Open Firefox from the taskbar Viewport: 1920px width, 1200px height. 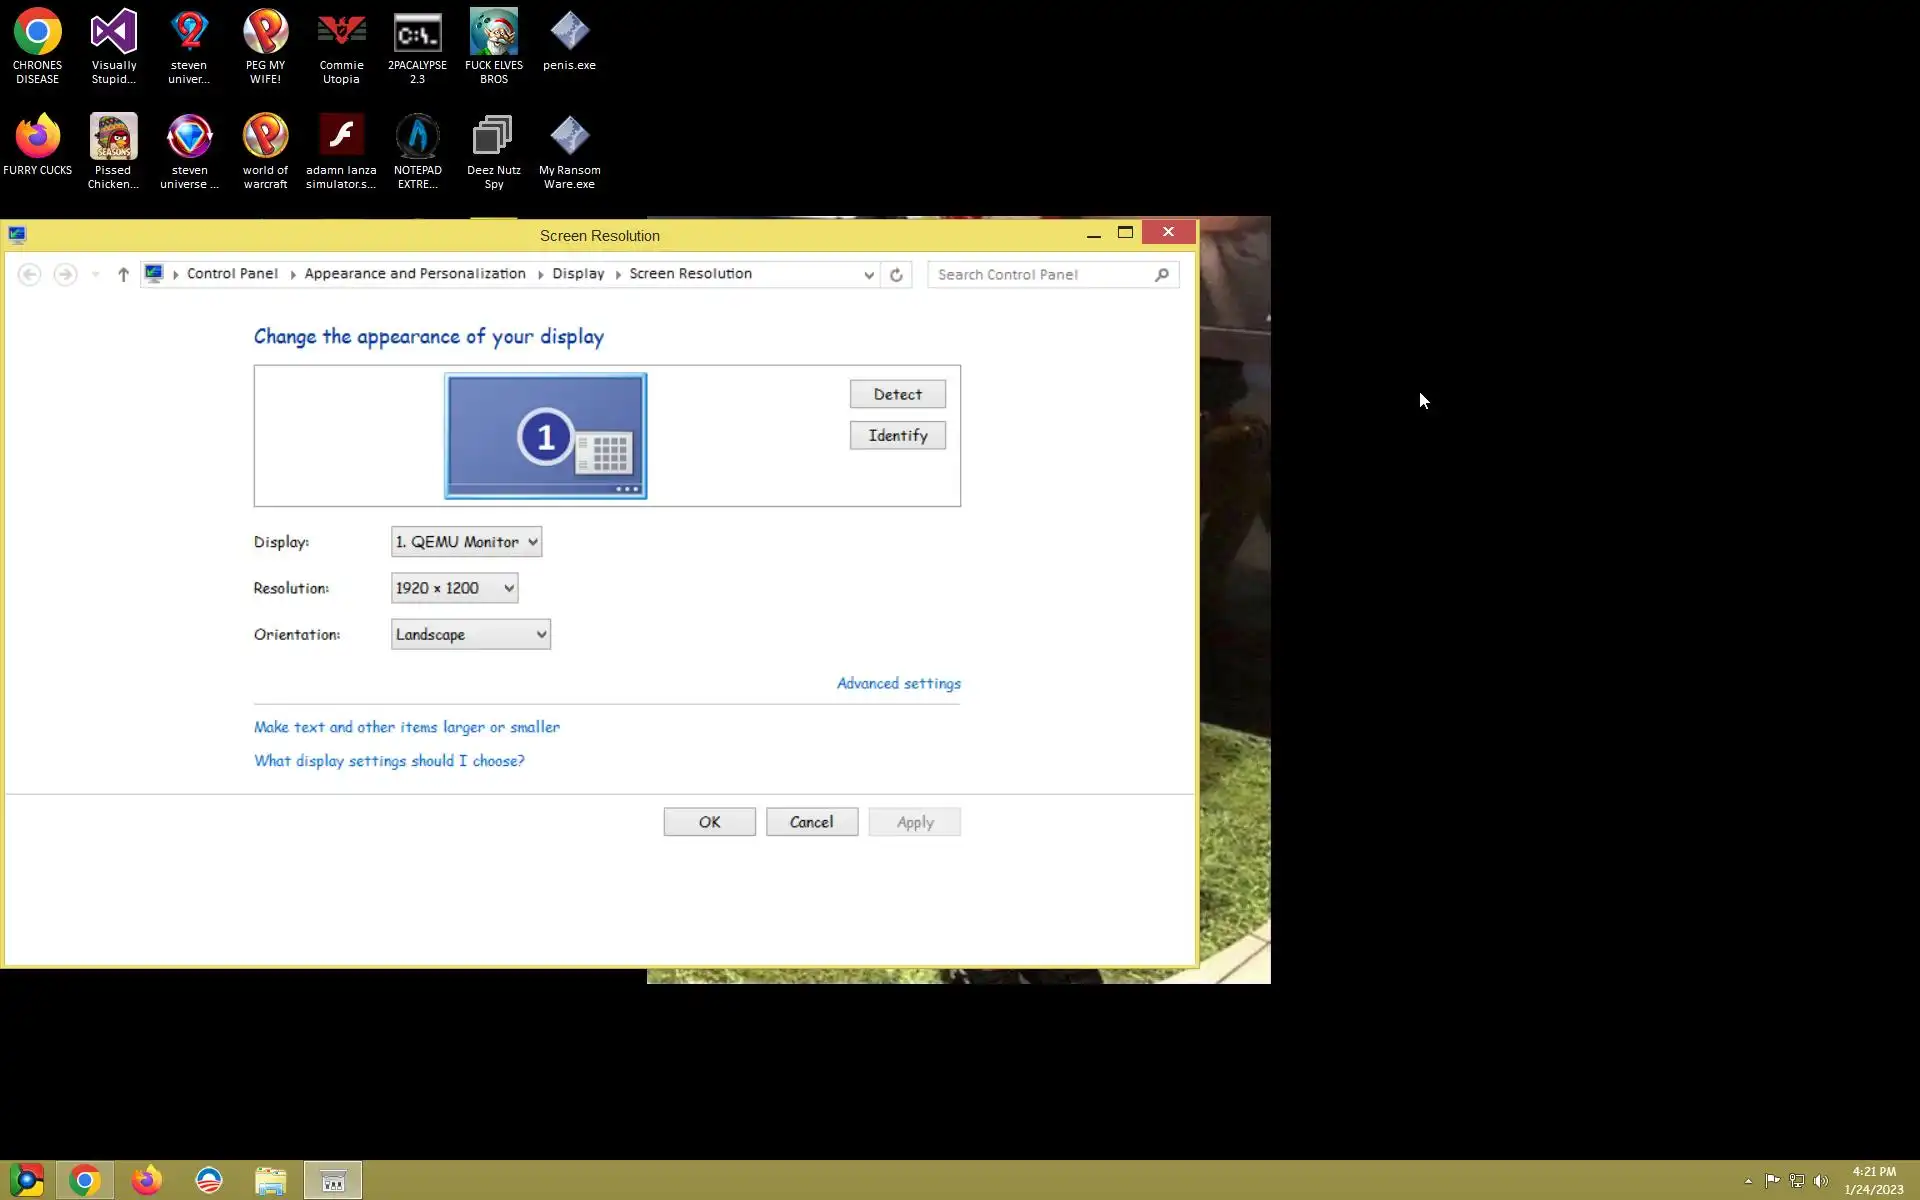tap(147, 1180)
